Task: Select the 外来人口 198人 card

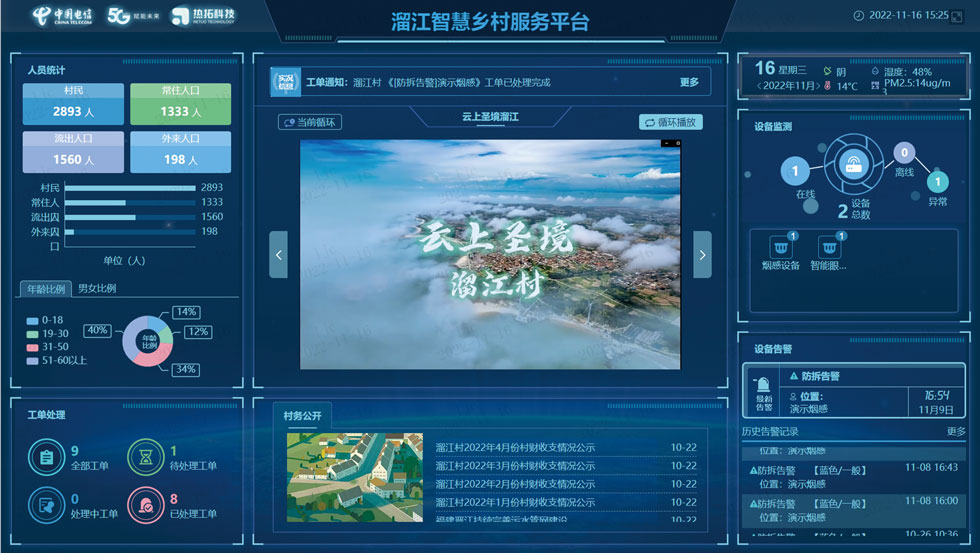Action: point(181,152)
